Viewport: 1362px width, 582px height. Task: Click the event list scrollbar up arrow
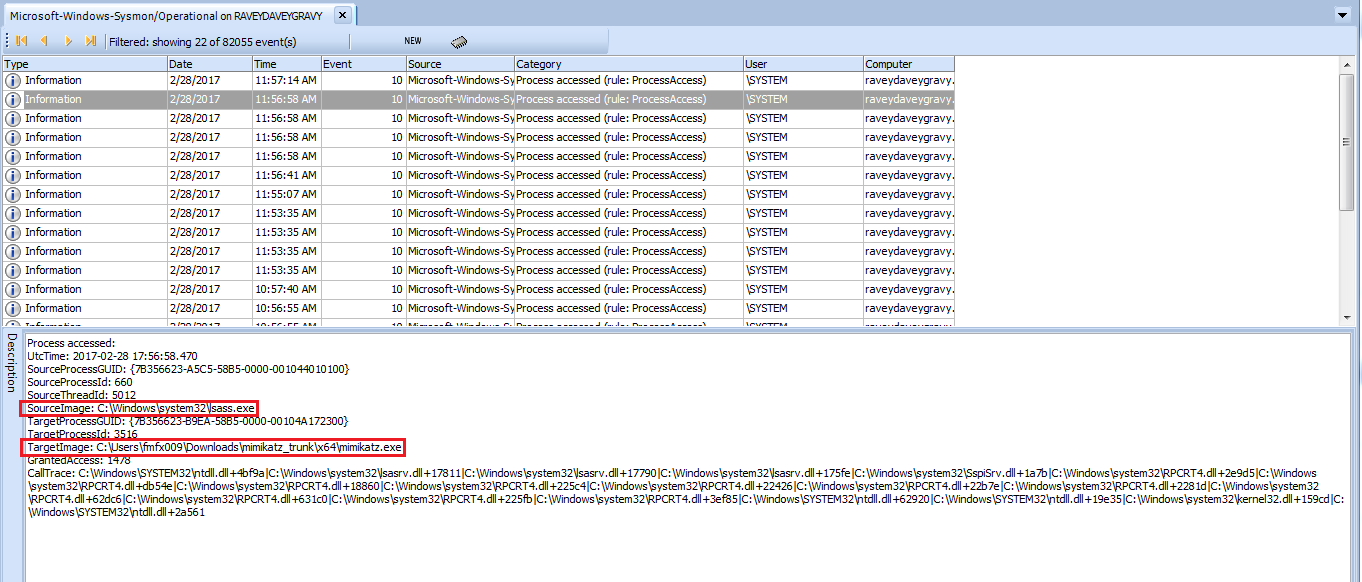tap(1347, 64)
